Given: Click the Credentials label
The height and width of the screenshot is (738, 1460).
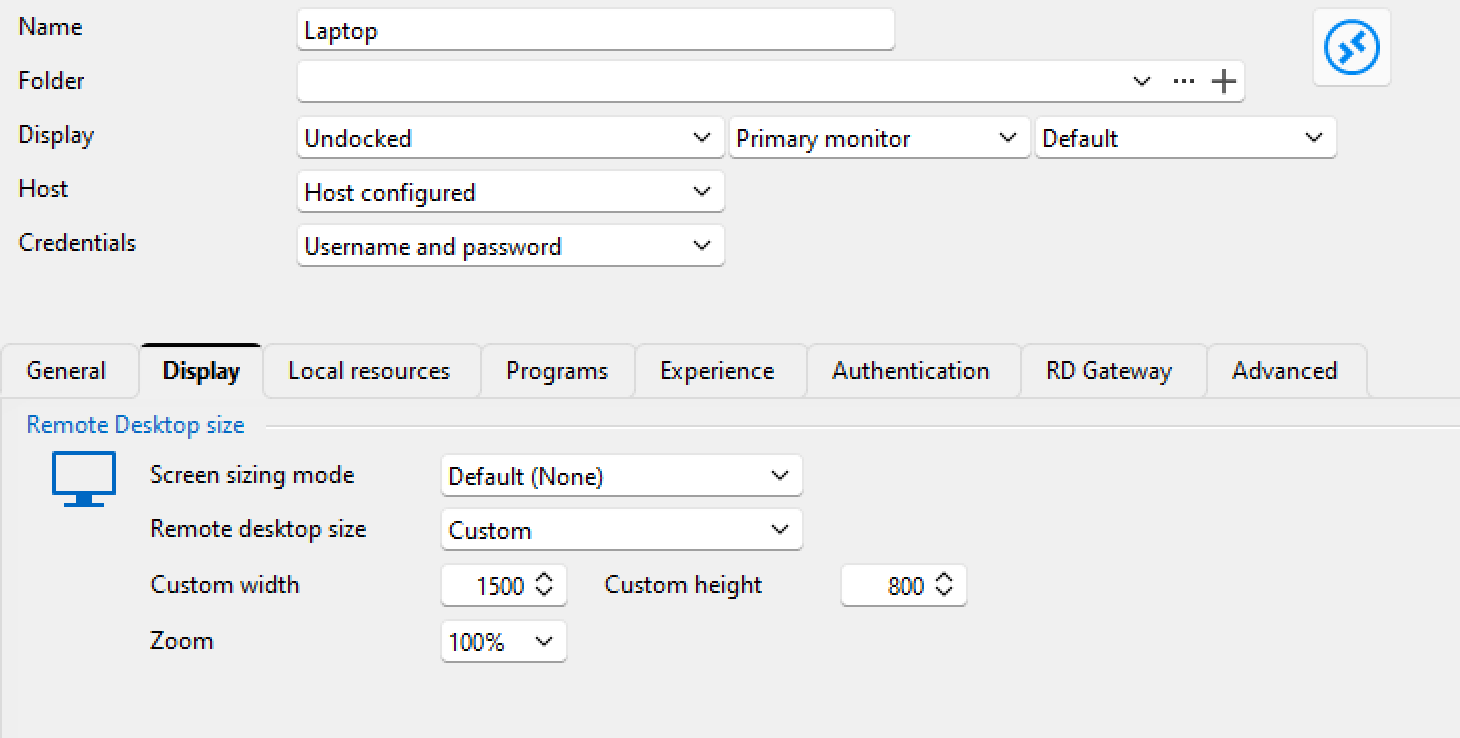Looking at the screenshot, I should pyautogui.click(x=77, y=243).
